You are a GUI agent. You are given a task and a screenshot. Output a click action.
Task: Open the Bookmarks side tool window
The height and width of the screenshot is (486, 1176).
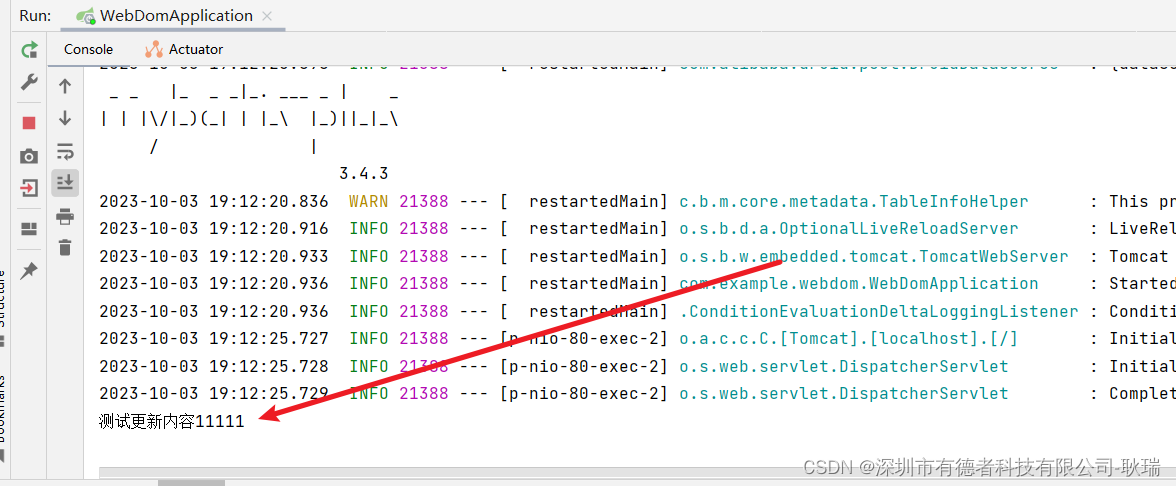click(x=3, y=409)
